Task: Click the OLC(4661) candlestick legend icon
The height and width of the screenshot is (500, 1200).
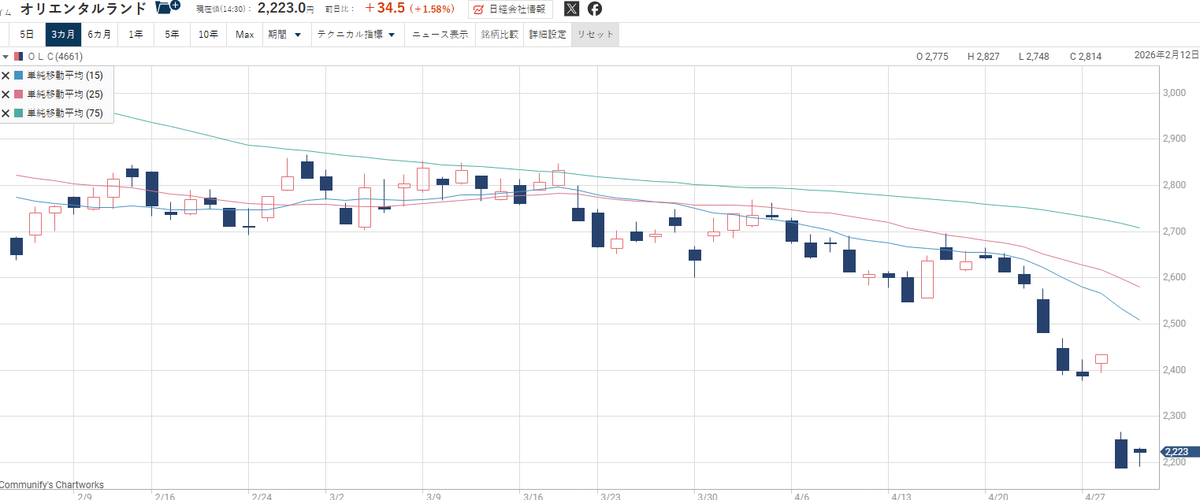Action: 18,57
